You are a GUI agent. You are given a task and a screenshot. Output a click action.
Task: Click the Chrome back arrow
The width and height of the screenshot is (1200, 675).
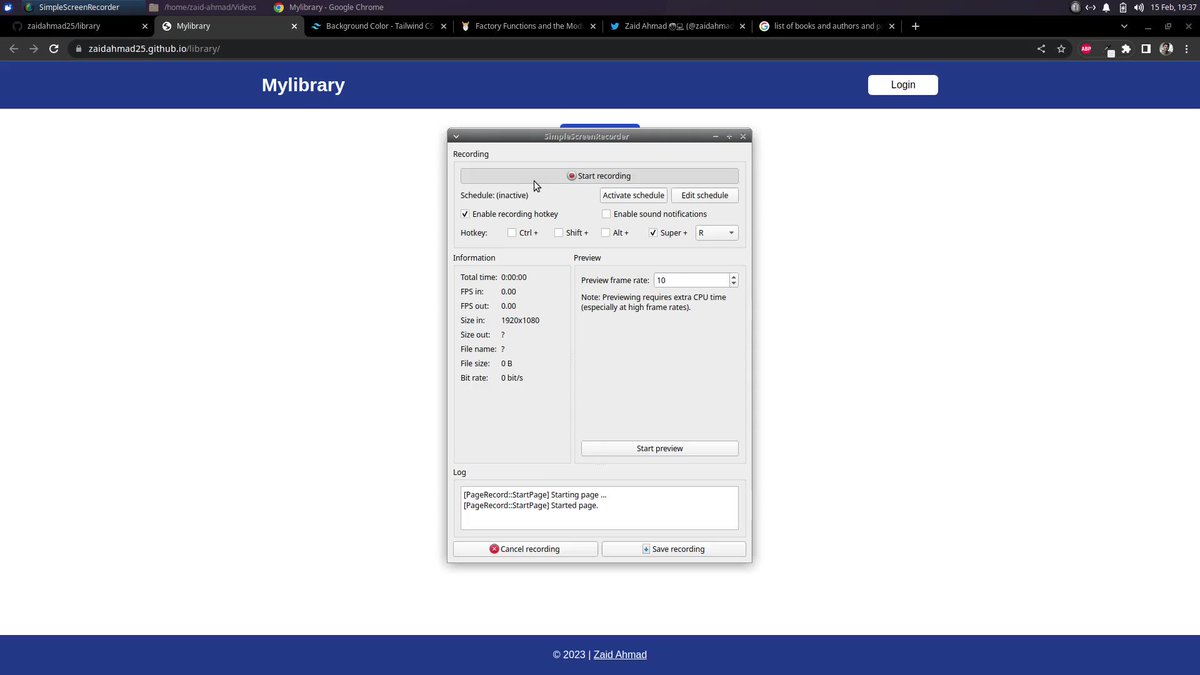click(x=14, y=48)
